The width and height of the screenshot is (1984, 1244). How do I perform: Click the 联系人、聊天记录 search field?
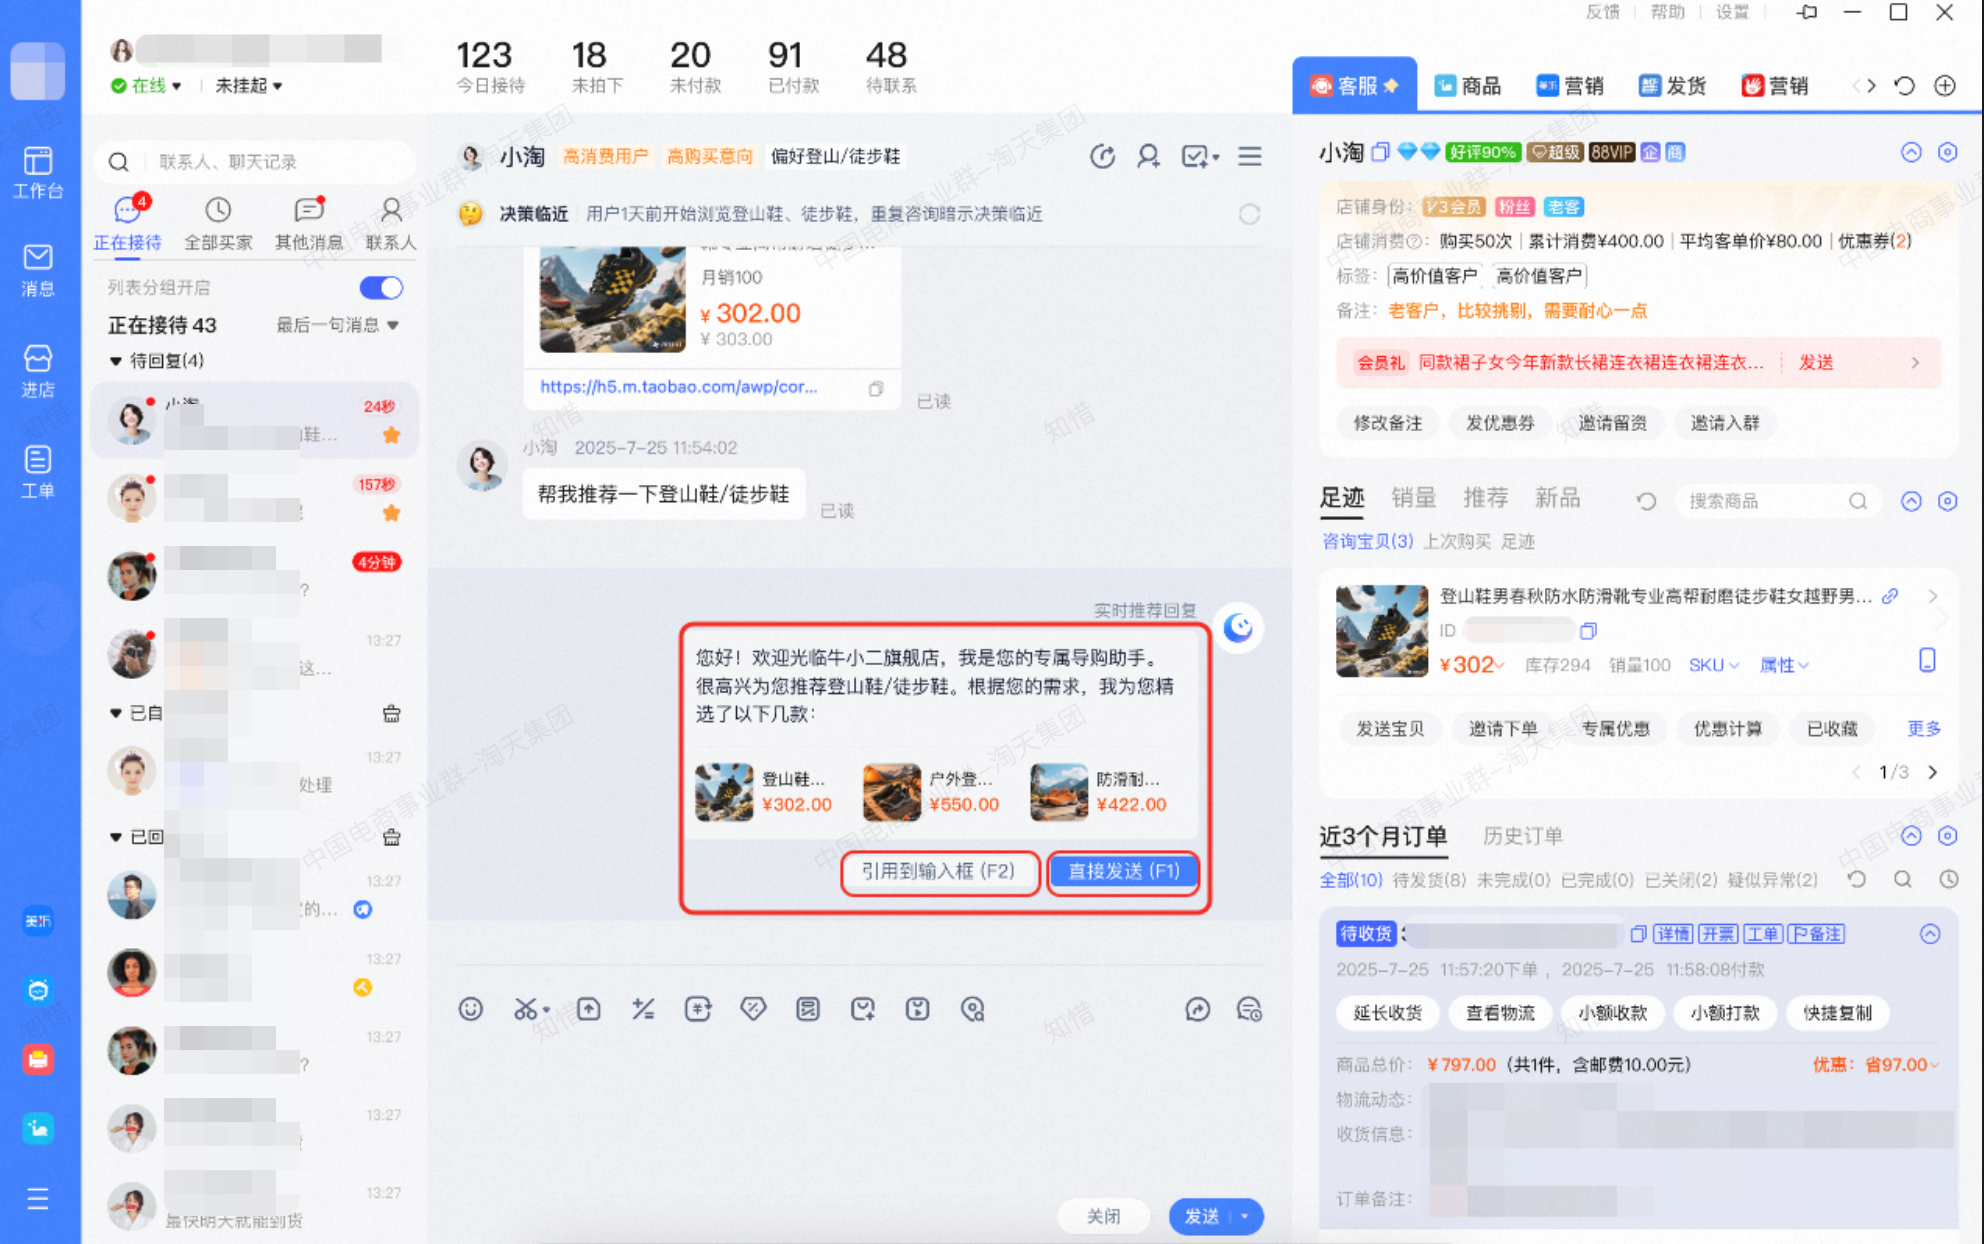click(255, 161)
